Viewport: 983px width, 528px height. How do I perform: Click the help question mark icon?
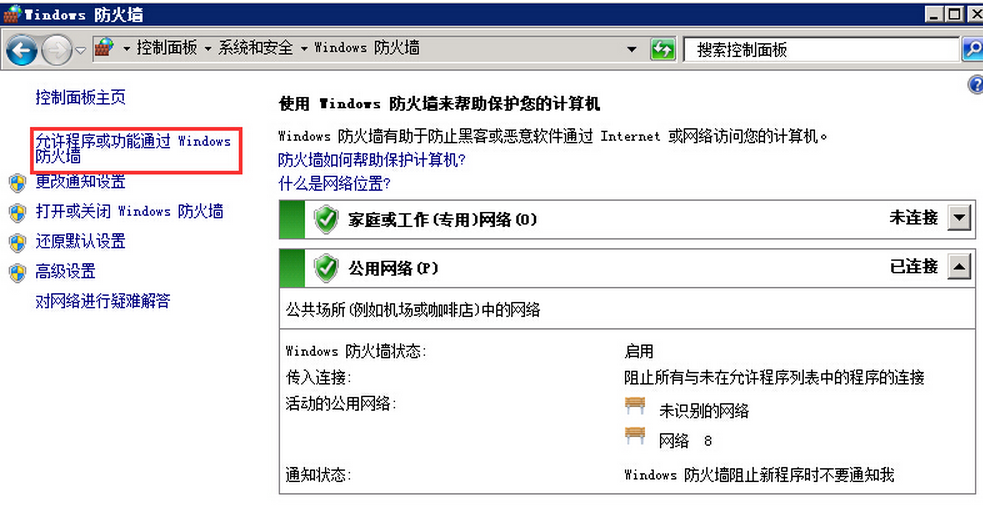[x=975, y=85]
